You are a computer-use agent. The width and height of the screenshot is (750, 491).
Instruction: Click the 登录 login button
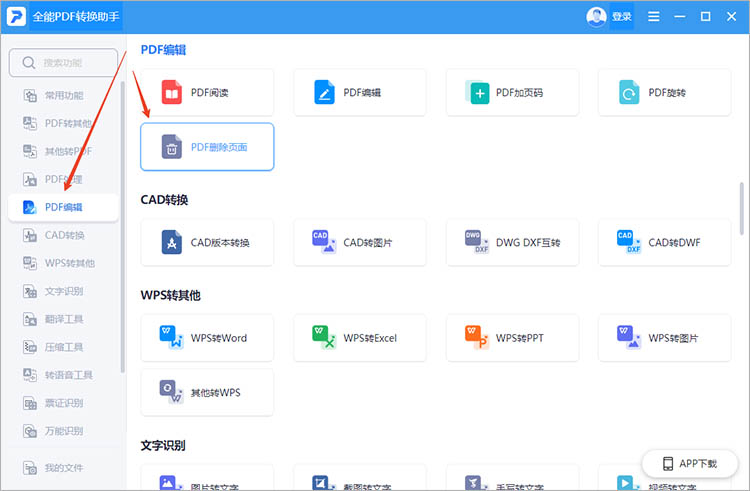tap(621, 17)
